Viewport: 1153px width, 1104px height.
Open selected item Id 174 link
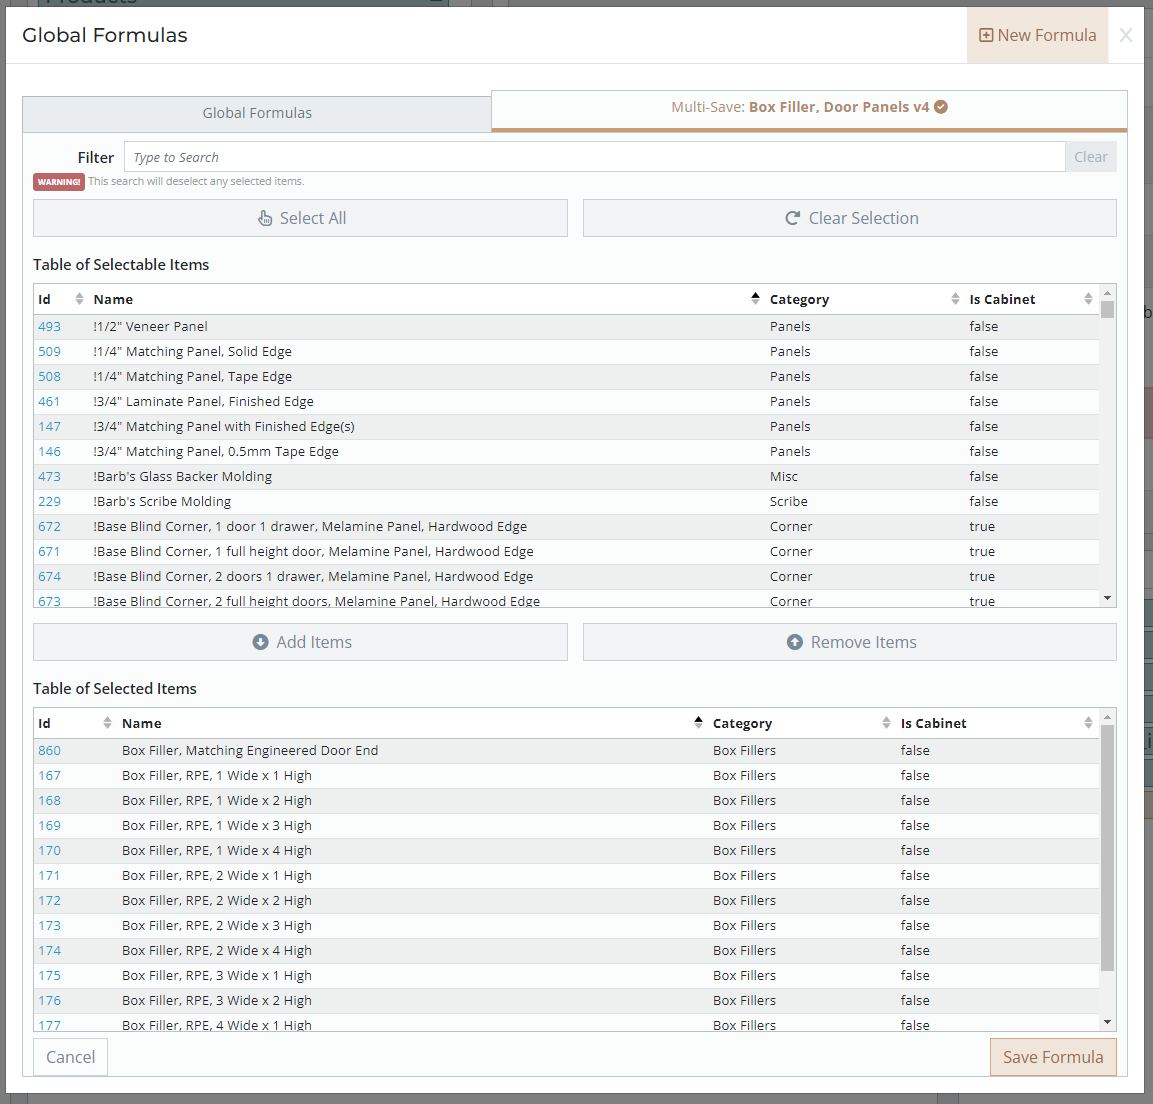pyautogui.click(x=49, y=950)
